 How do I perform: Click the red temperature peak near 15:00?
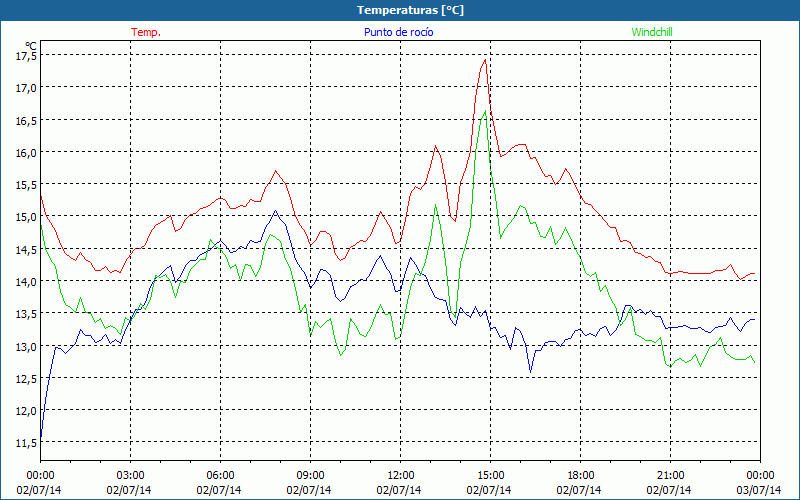click(x=485, y=60)
